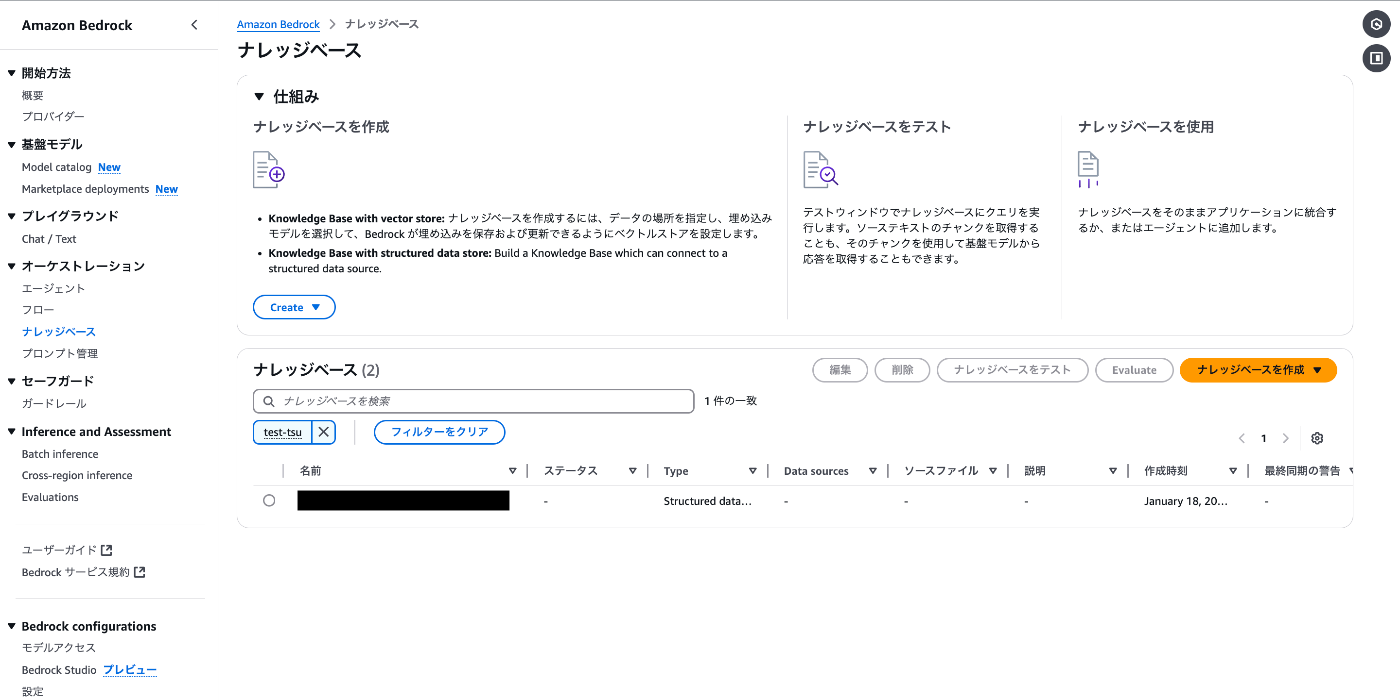This screenshot has width=1400, height=700.
Task: Click the ナレッジベースをテスト button
Action: [1012, 370]
